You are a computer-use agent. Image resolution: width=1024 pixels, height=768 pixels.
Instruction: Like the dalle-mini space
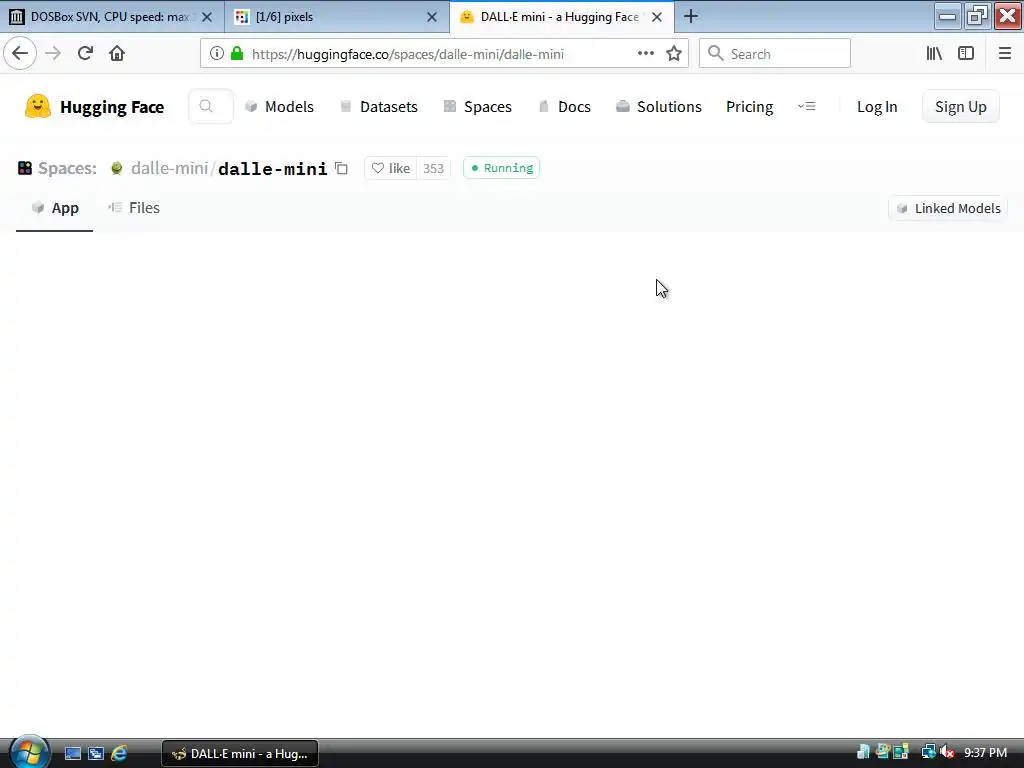pos(391,168)
